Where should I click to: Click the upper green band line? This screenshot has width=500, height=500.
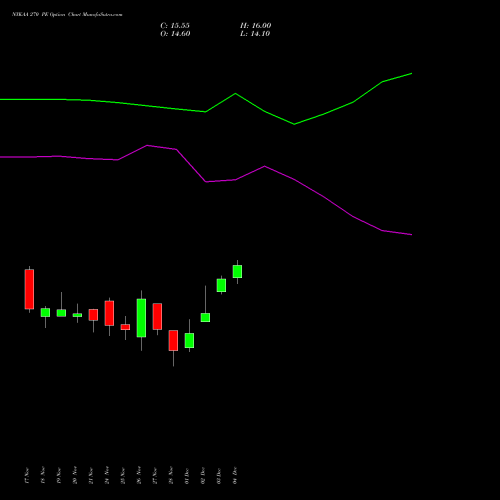(x=206, y=112)
